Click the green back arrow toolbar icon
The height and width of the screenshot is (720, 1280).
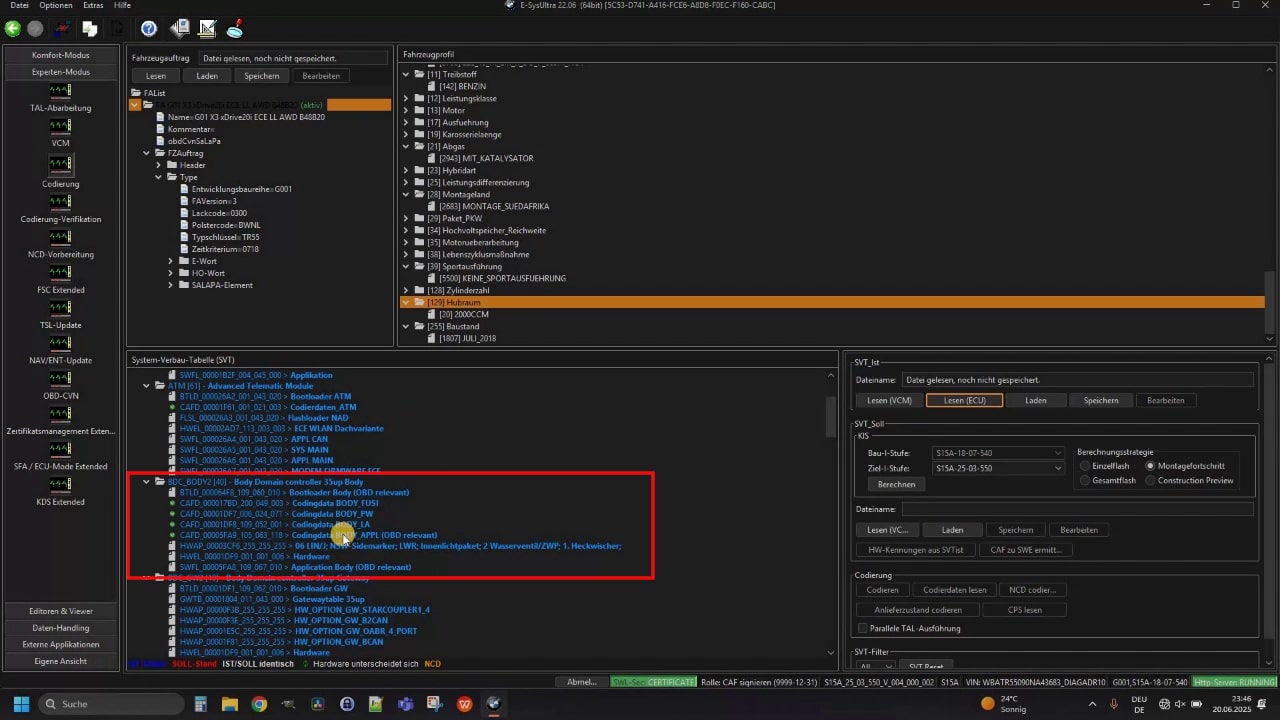coord(13,29)
